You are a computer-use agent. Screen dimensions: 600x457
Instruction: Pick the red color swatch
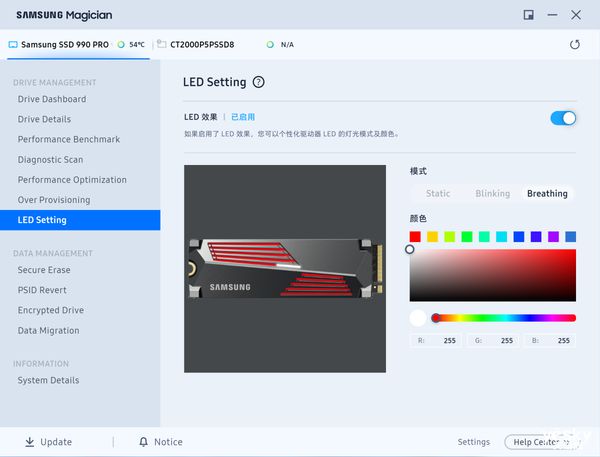coord(415,237)
